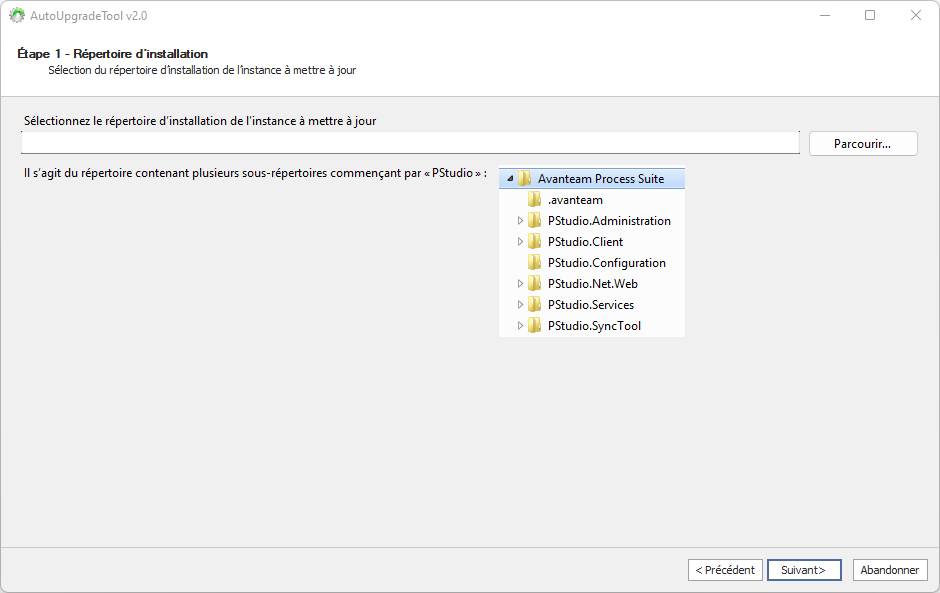This screenshot has height=593, width=940.
Task: Click the PStudio.Administration folder icon
Action: tap(534, 221)
